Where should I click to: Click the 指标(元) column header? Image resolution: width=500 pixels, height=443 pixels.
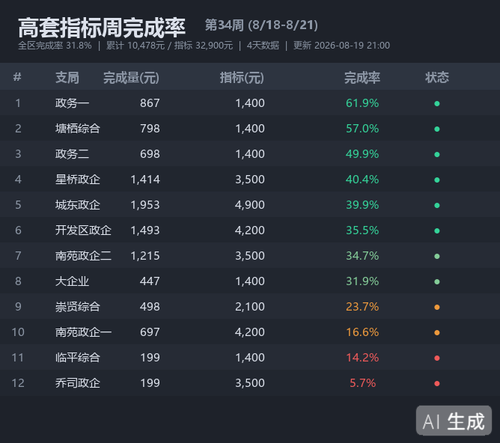(242, 78)
